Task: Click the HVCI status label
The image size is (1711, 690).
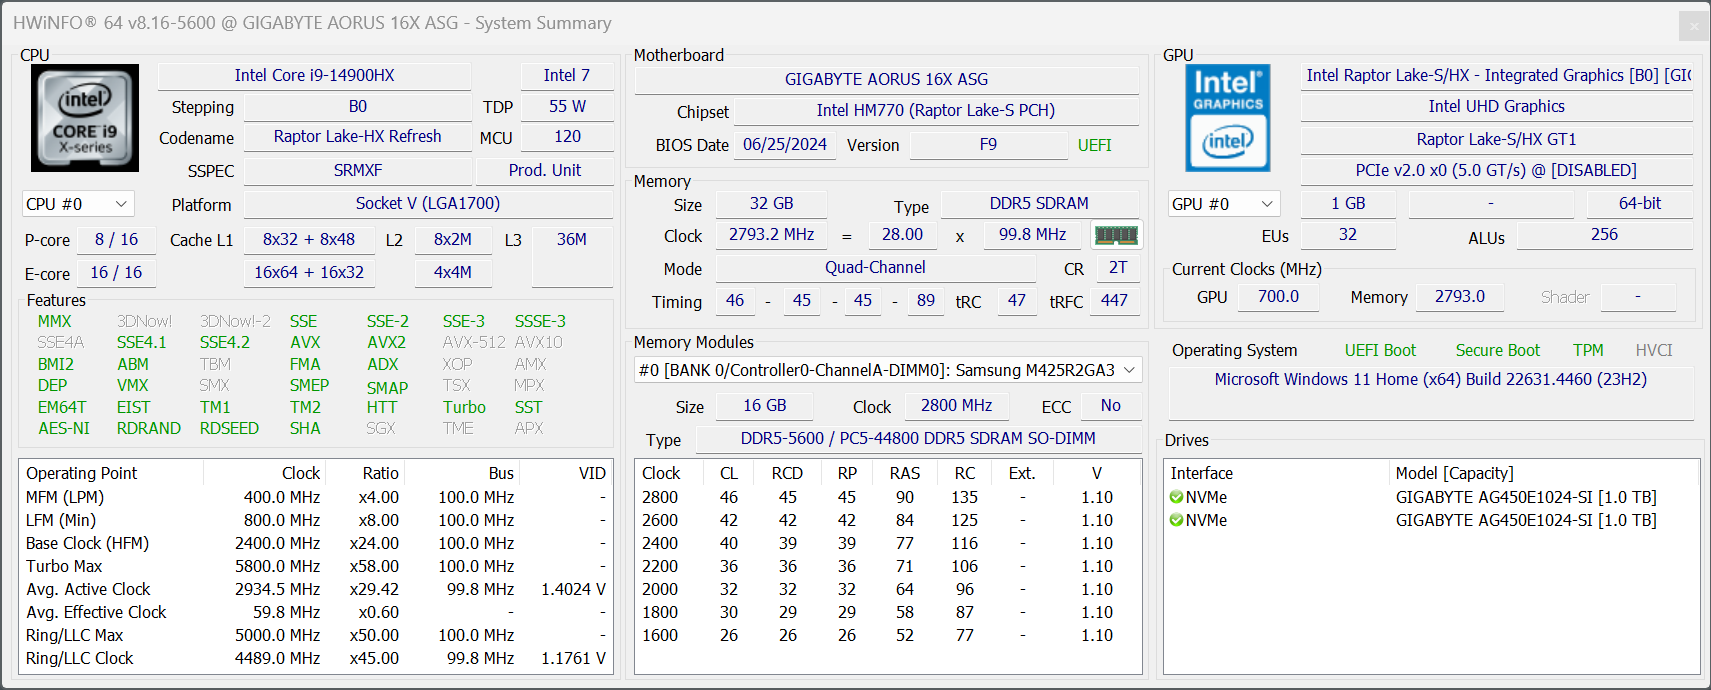Action: tap(1653, 350)
